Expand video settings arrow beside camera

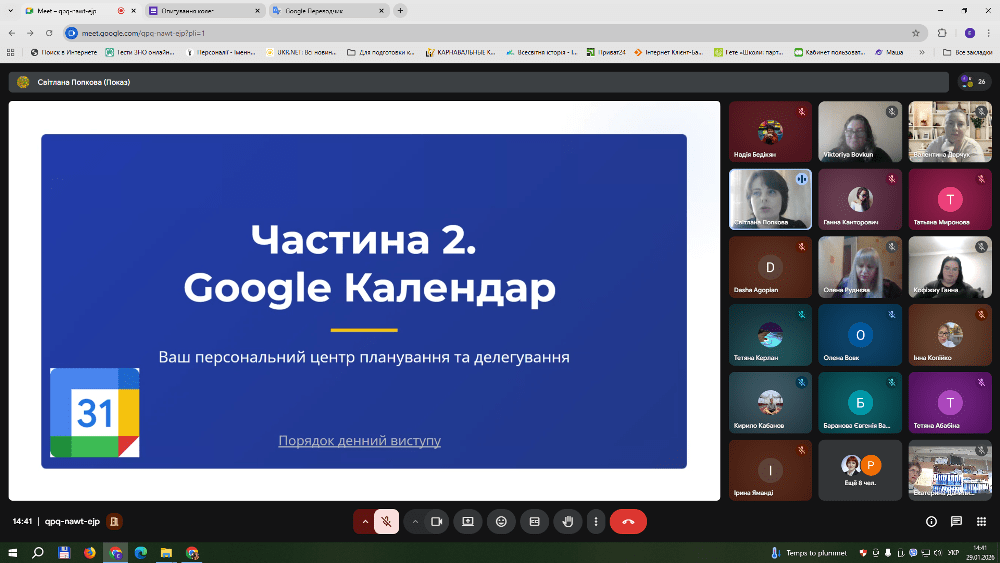pos(415,521)
